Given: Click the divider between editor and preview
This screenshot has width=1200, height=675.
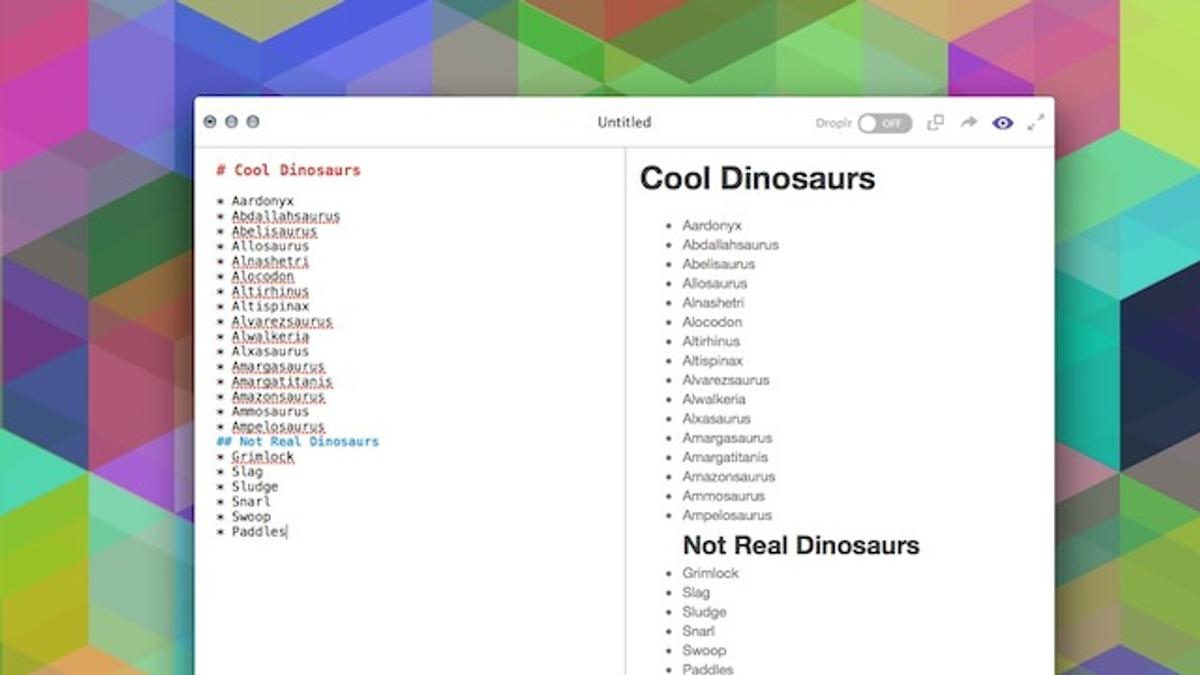Looking at the screenshot, I should tap(626, 400).
